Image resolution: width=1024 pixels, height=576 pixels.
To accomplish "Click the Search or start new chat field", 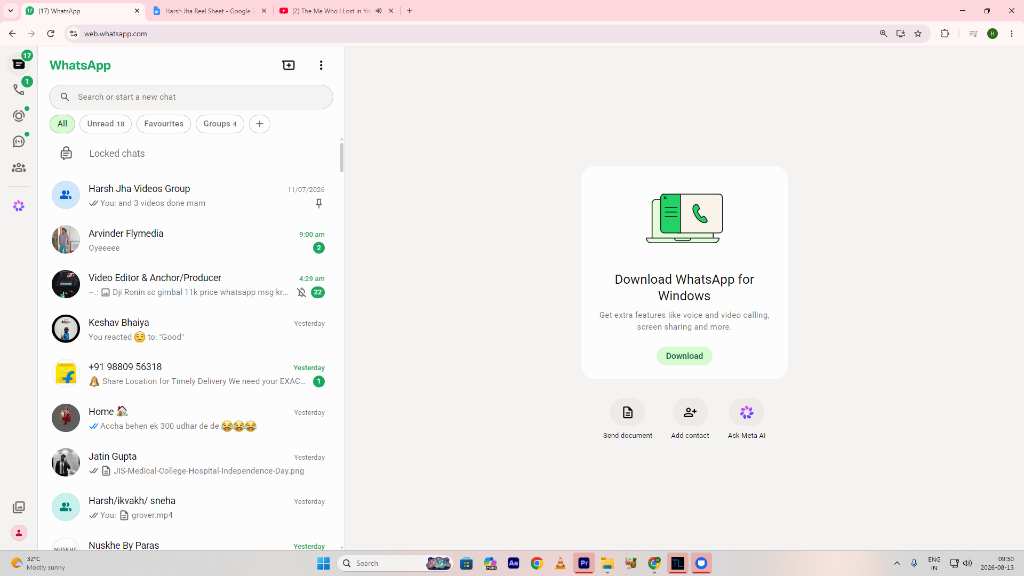I will click(191, 97).
